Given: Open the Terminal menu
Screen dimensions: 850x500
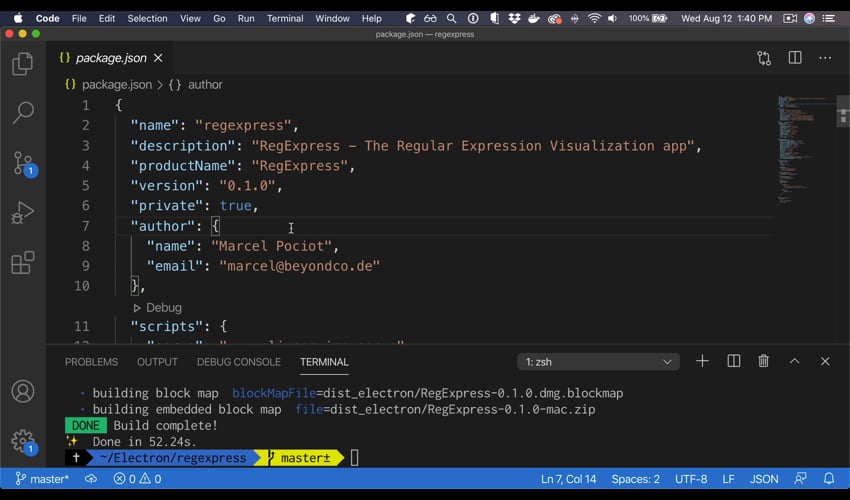Looking at the screenshot, I should tap(285, 18).
